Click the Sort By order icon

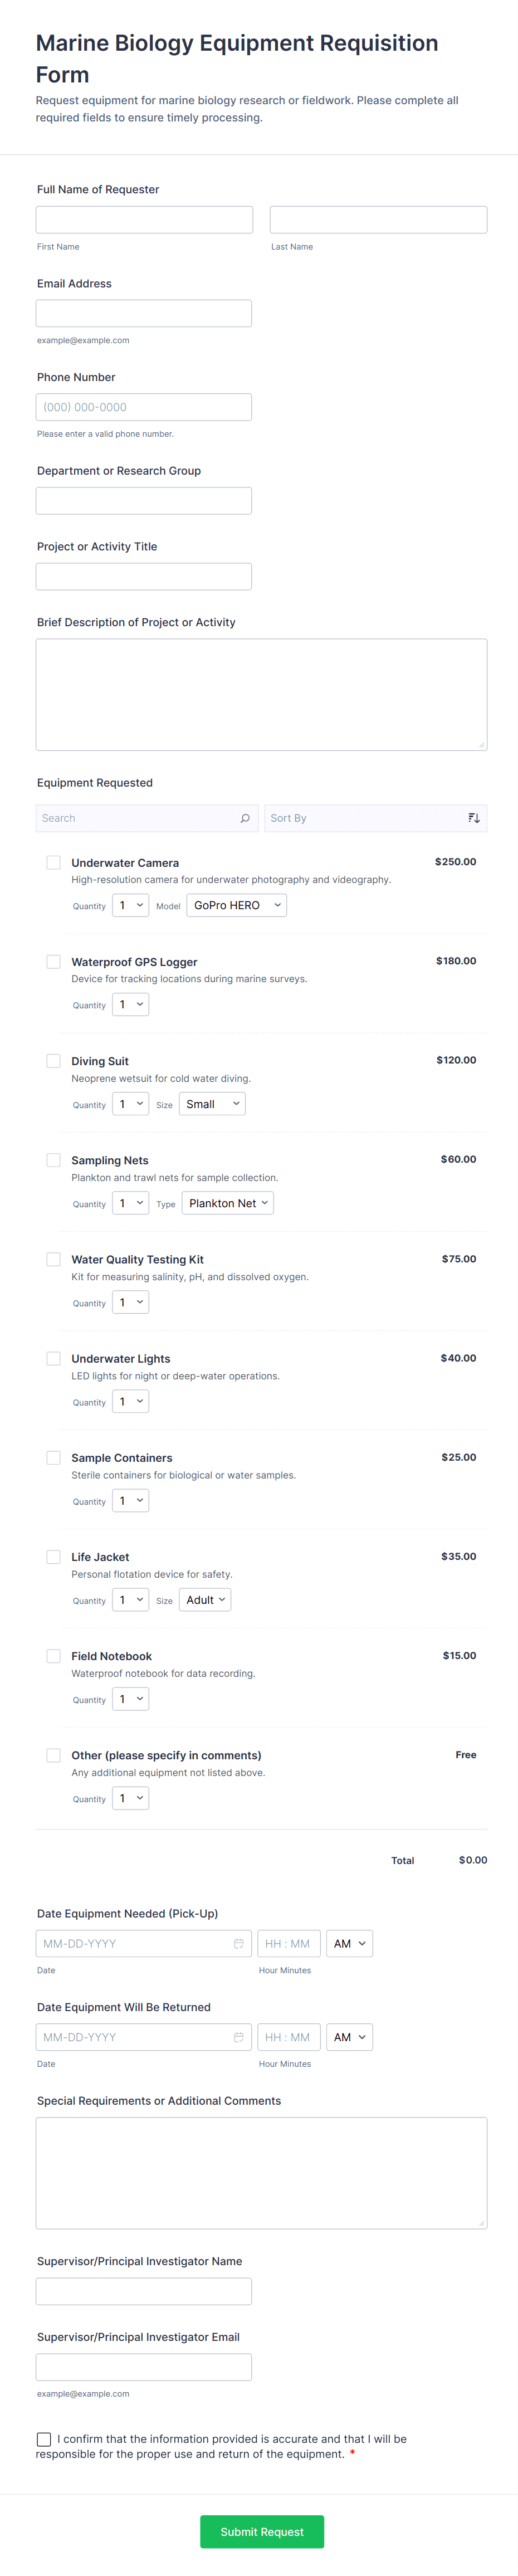(x=474, y=818)
